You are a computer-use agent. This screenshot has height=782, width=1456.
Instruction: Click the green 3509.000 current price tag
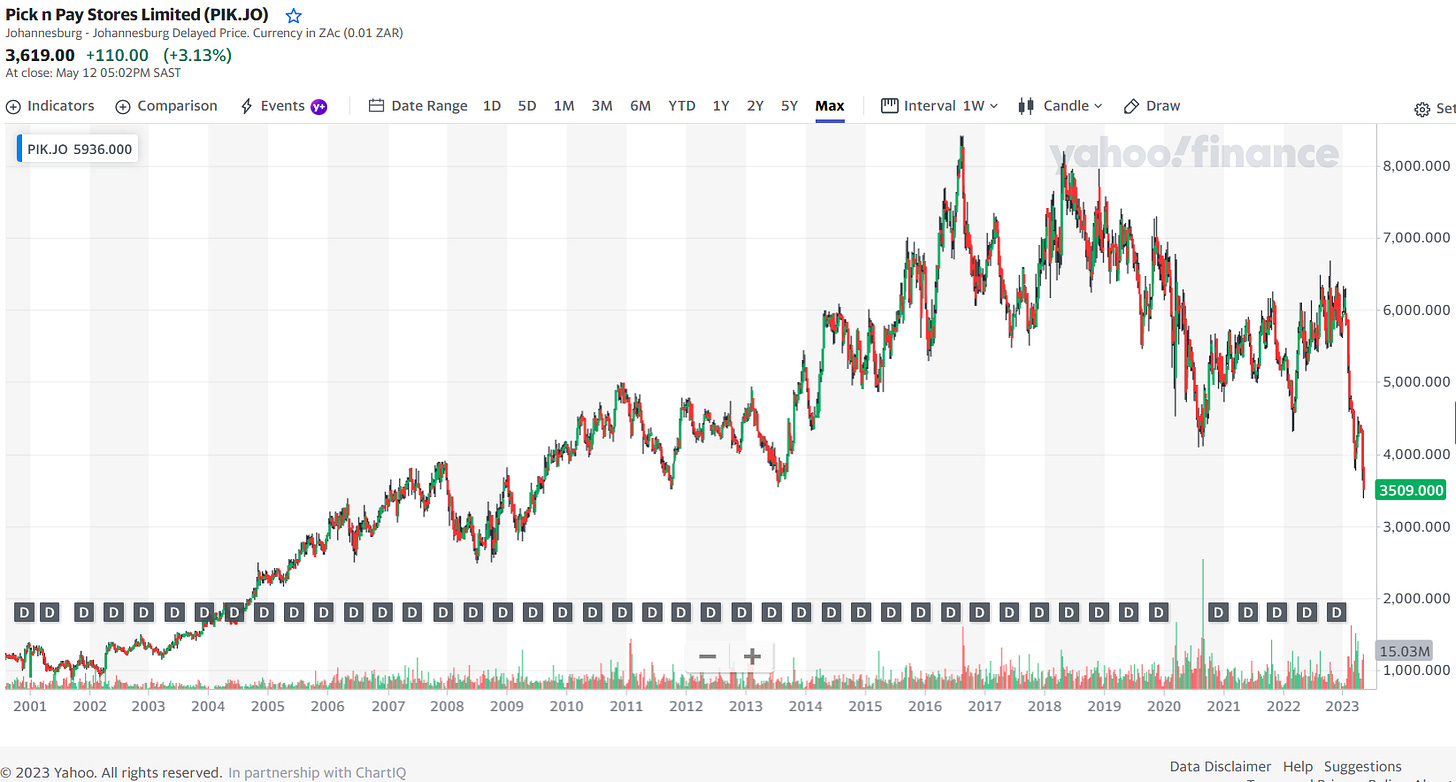click(1411, 490)
